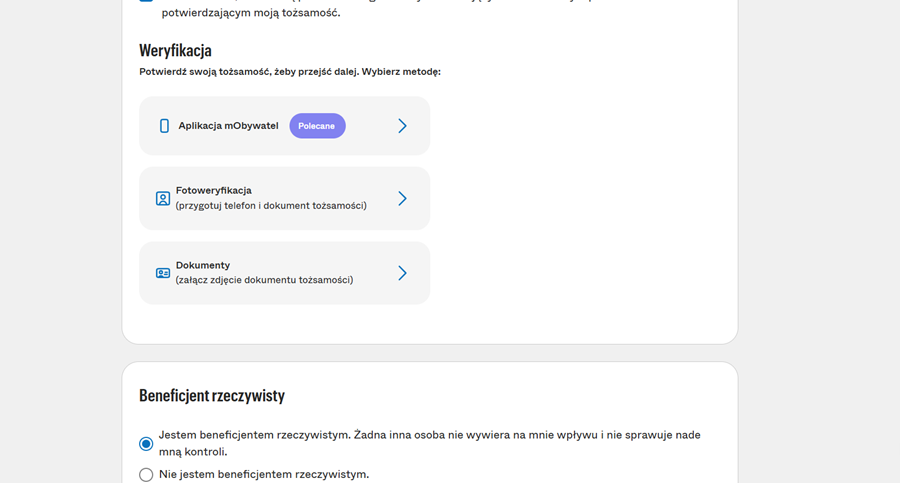
Task: Open mObywatel option via its right chevron
Action: 402,126
